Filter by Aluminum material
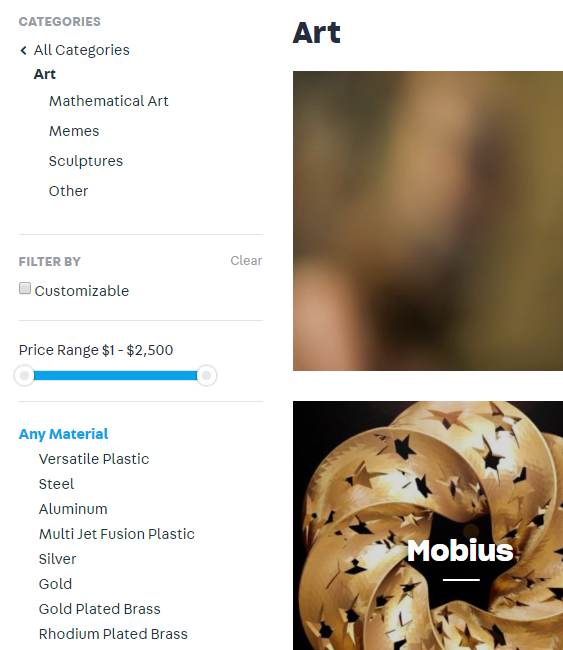The image size is (563, 650). pos(73,509)
